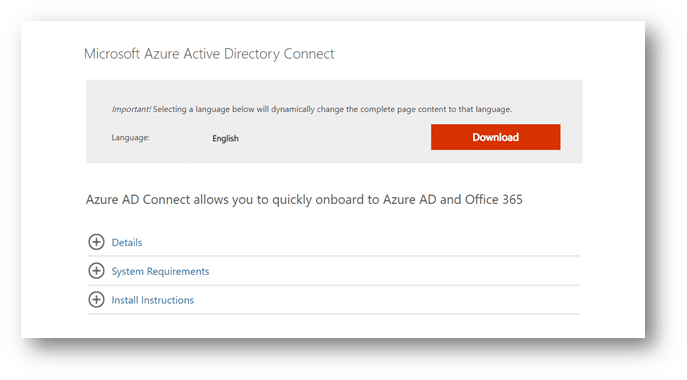This screenshot has width=687, height=380.
Task: Expand Details with its plus icon
Action: [x=96, y=242]
